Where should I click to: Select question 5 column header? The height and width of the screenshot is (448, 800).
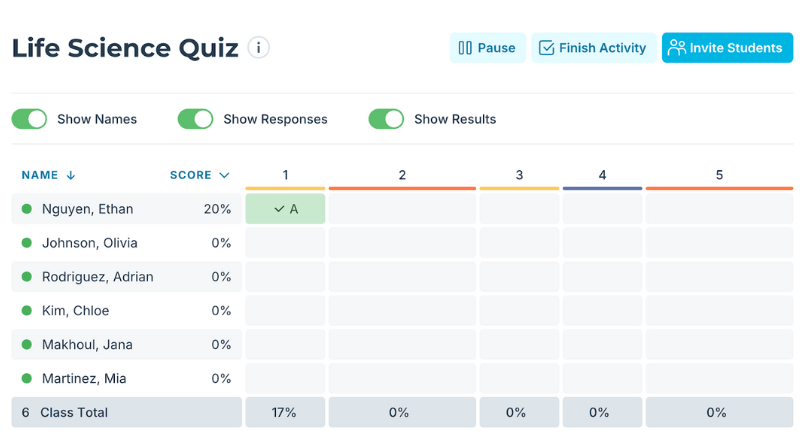(x=719, y=175)
